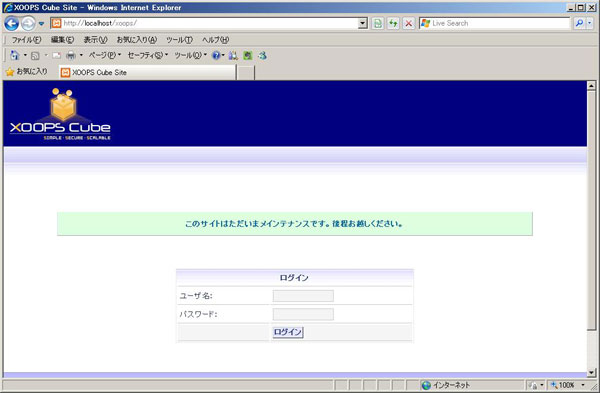Expand the zoom level dropdown arrow
600x393 pixels.
pyautogui.click(x=583, y=385)
